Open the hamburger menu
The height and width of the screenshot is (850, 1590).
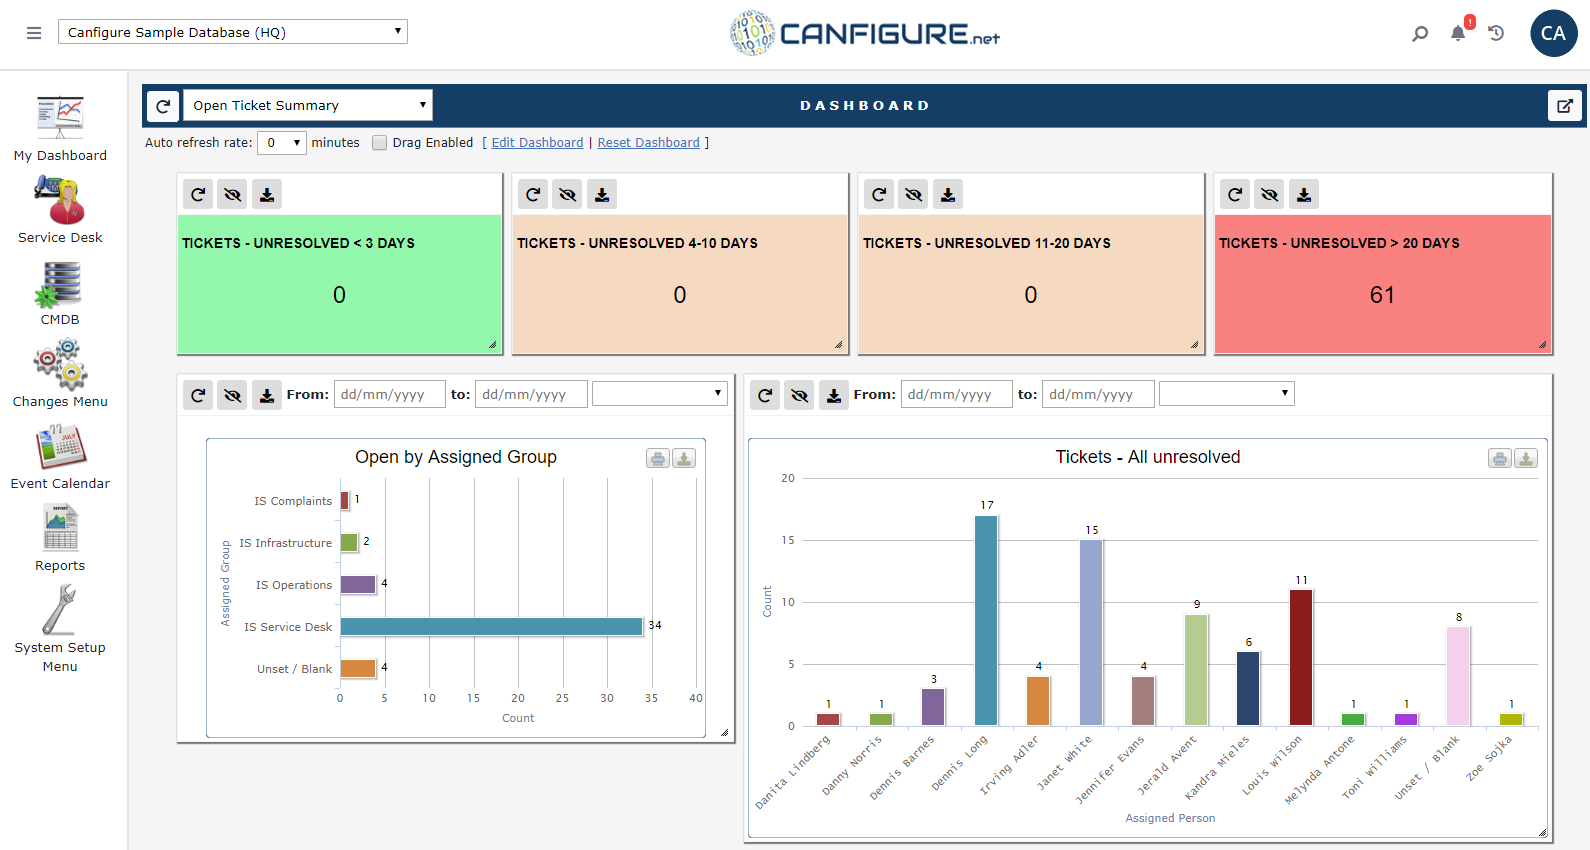[34, 33]
